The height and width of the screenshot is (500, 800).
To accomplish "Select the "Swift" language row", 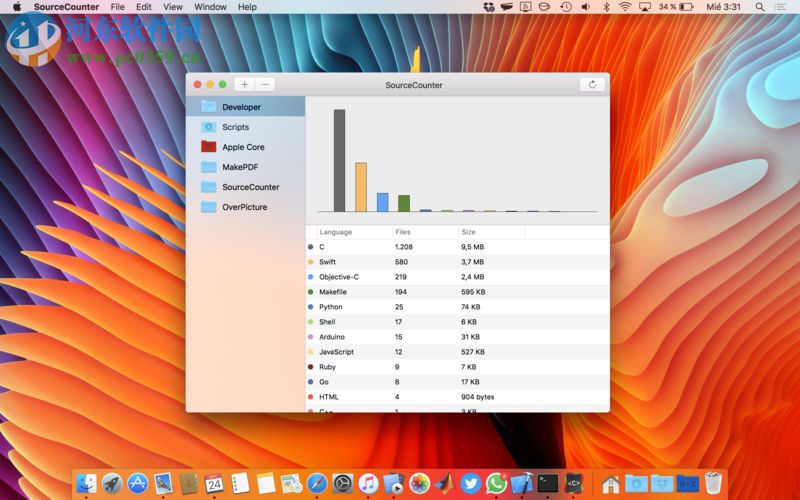I will [458, 262].
